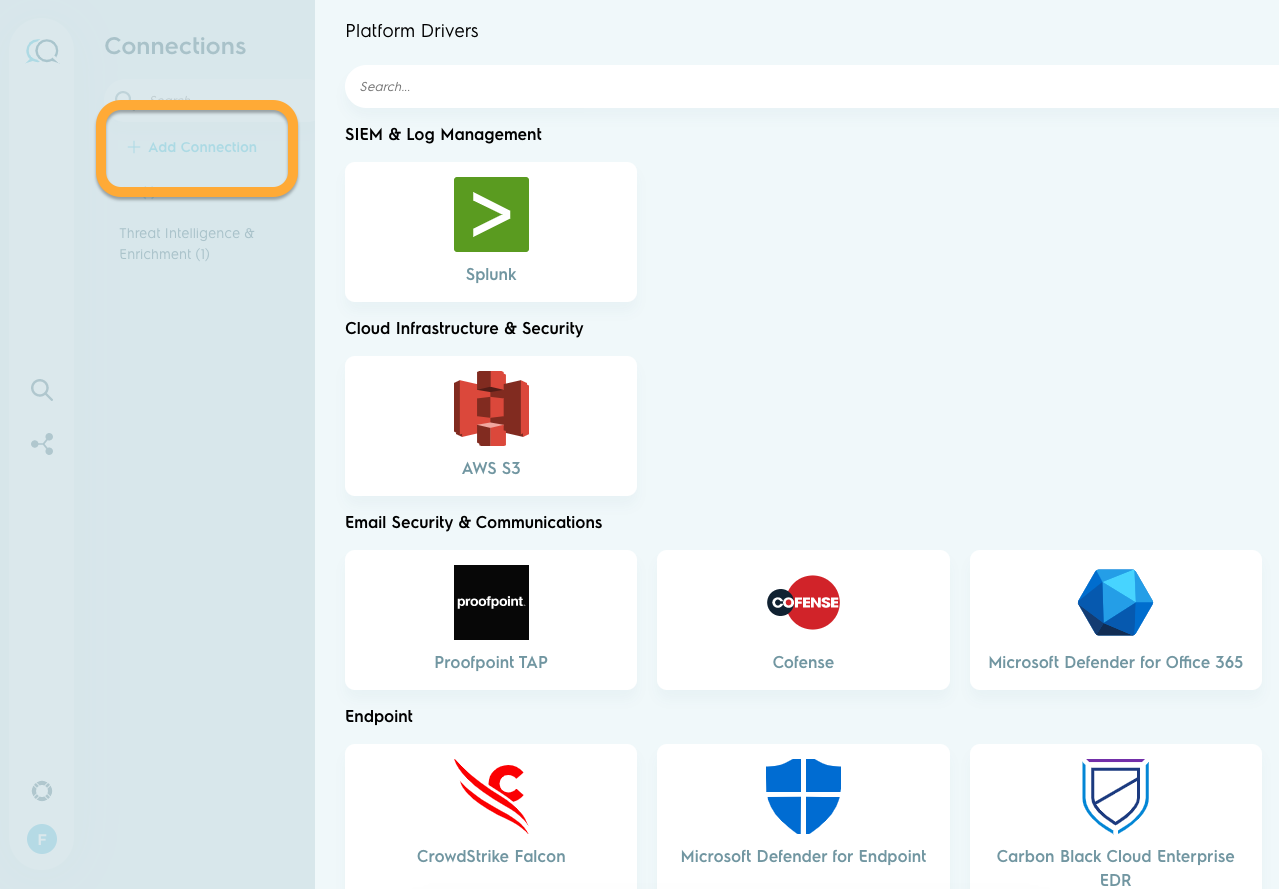The width and height of the screenshot is (1279, 889).
Task: Select the AWS S3 card label
Action: pos(491,468)
